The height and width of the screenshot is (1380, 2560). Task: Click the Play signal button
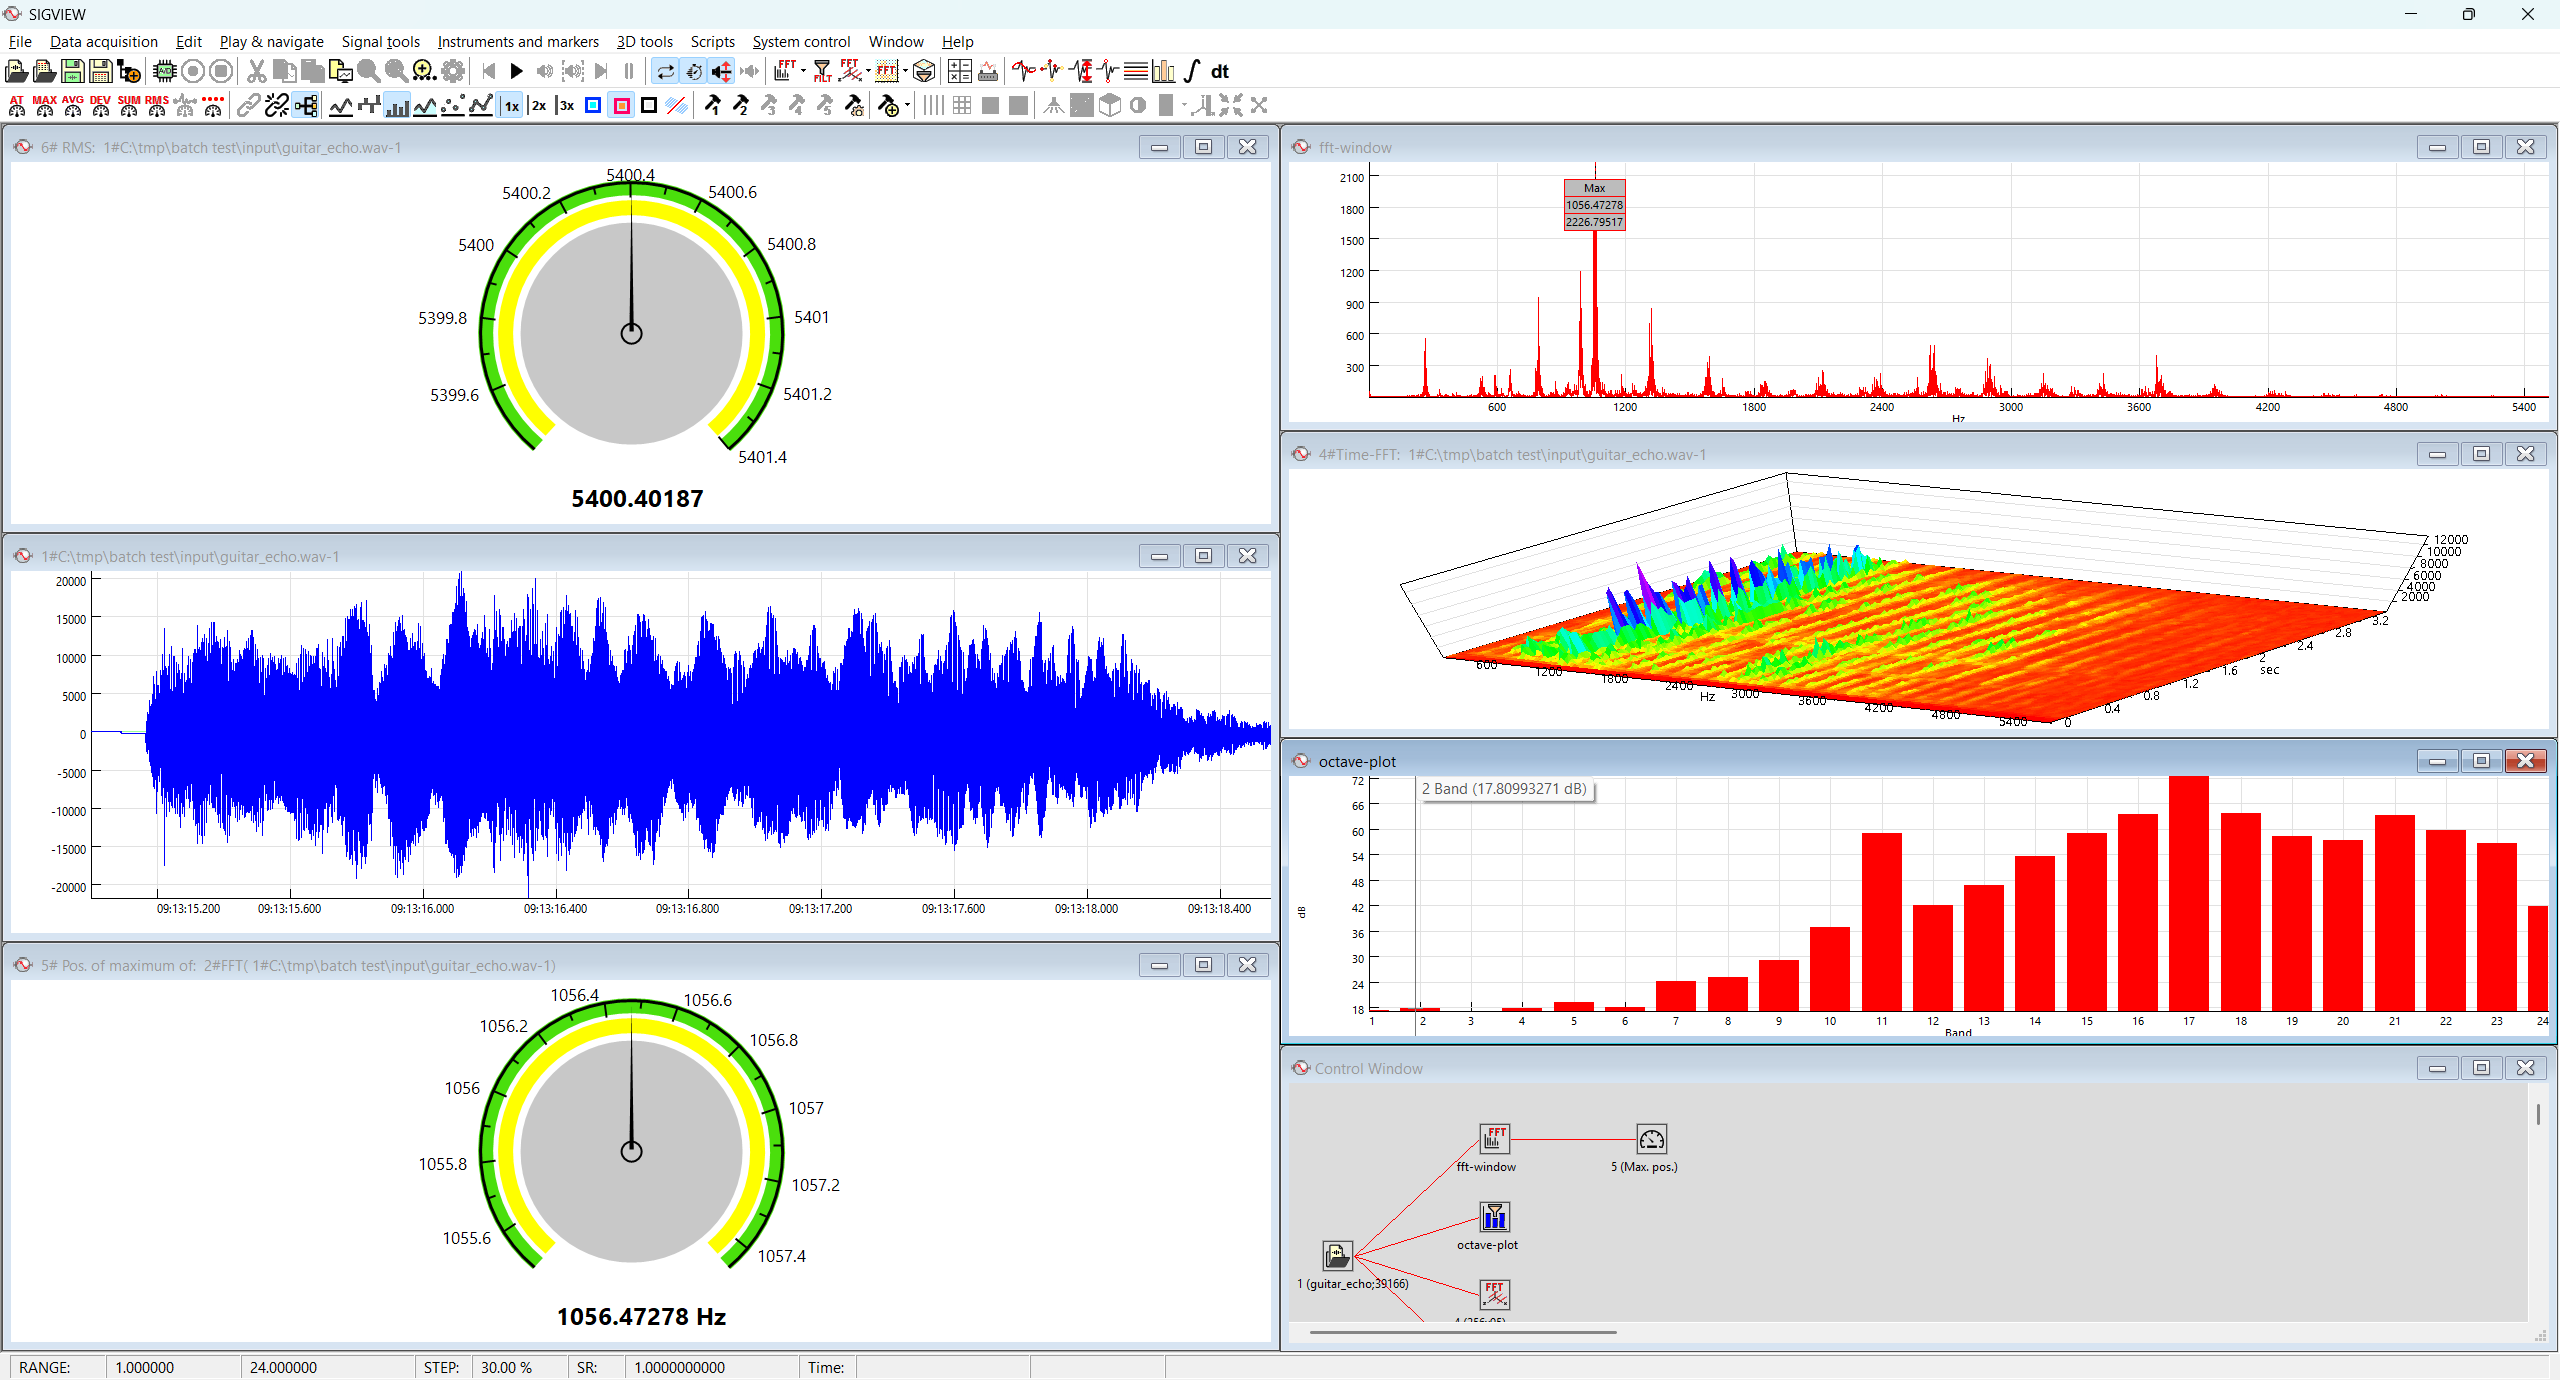[516, 71]
